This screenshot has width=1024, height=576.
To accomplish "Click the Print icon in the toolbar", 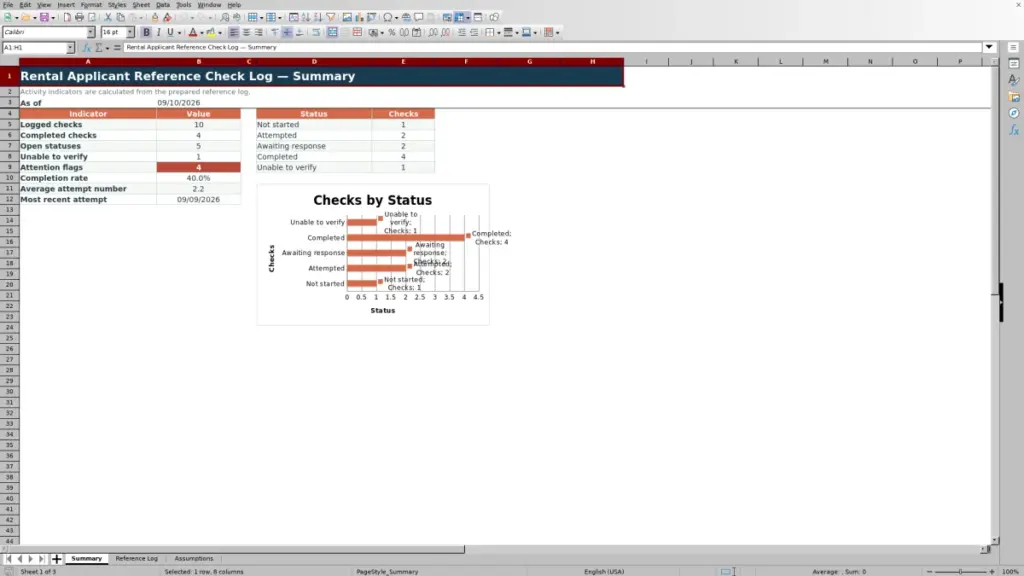I will pyautogui.click(x=79, y=17).
